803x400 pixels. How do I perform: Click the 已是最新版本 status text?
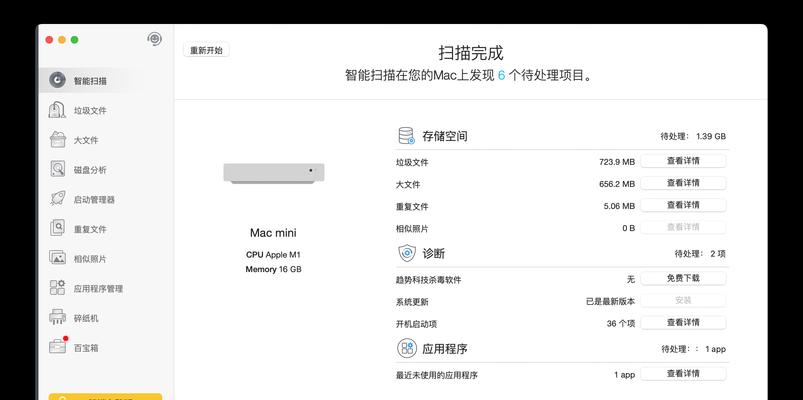coord(610,301)
